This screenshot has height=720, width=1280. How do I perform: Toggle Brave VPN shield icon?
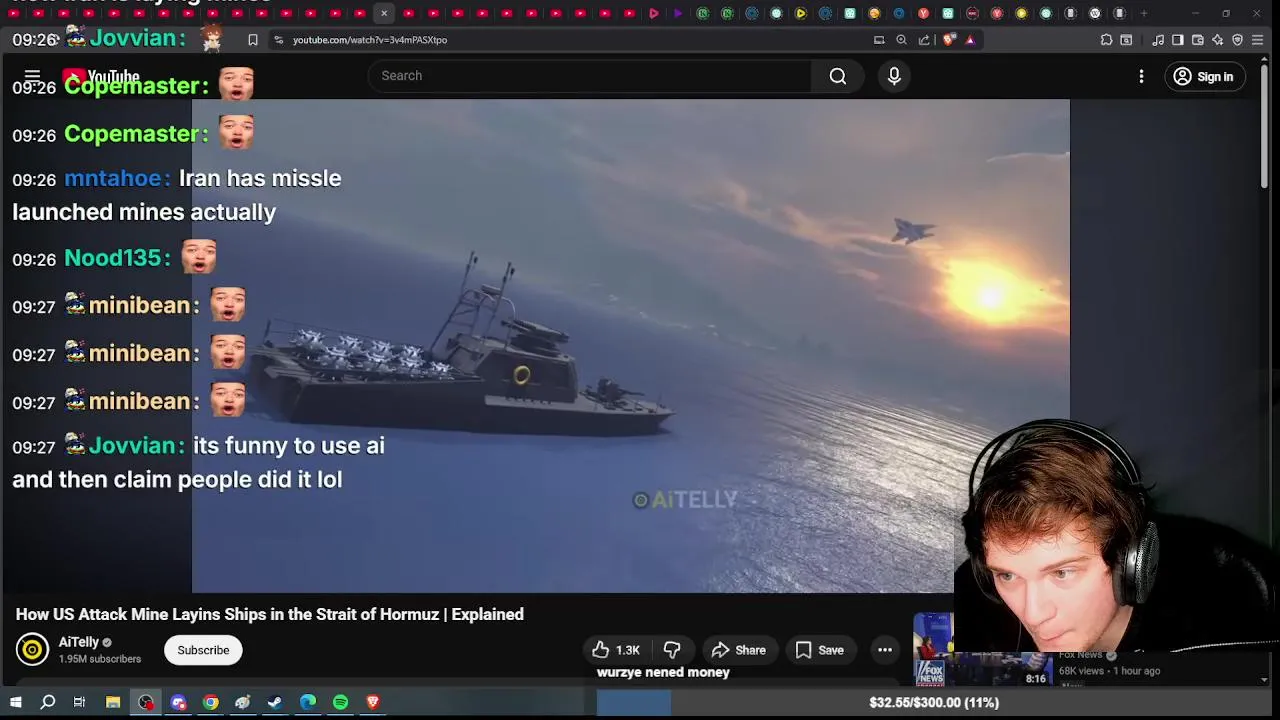(x=1237, y=40)
